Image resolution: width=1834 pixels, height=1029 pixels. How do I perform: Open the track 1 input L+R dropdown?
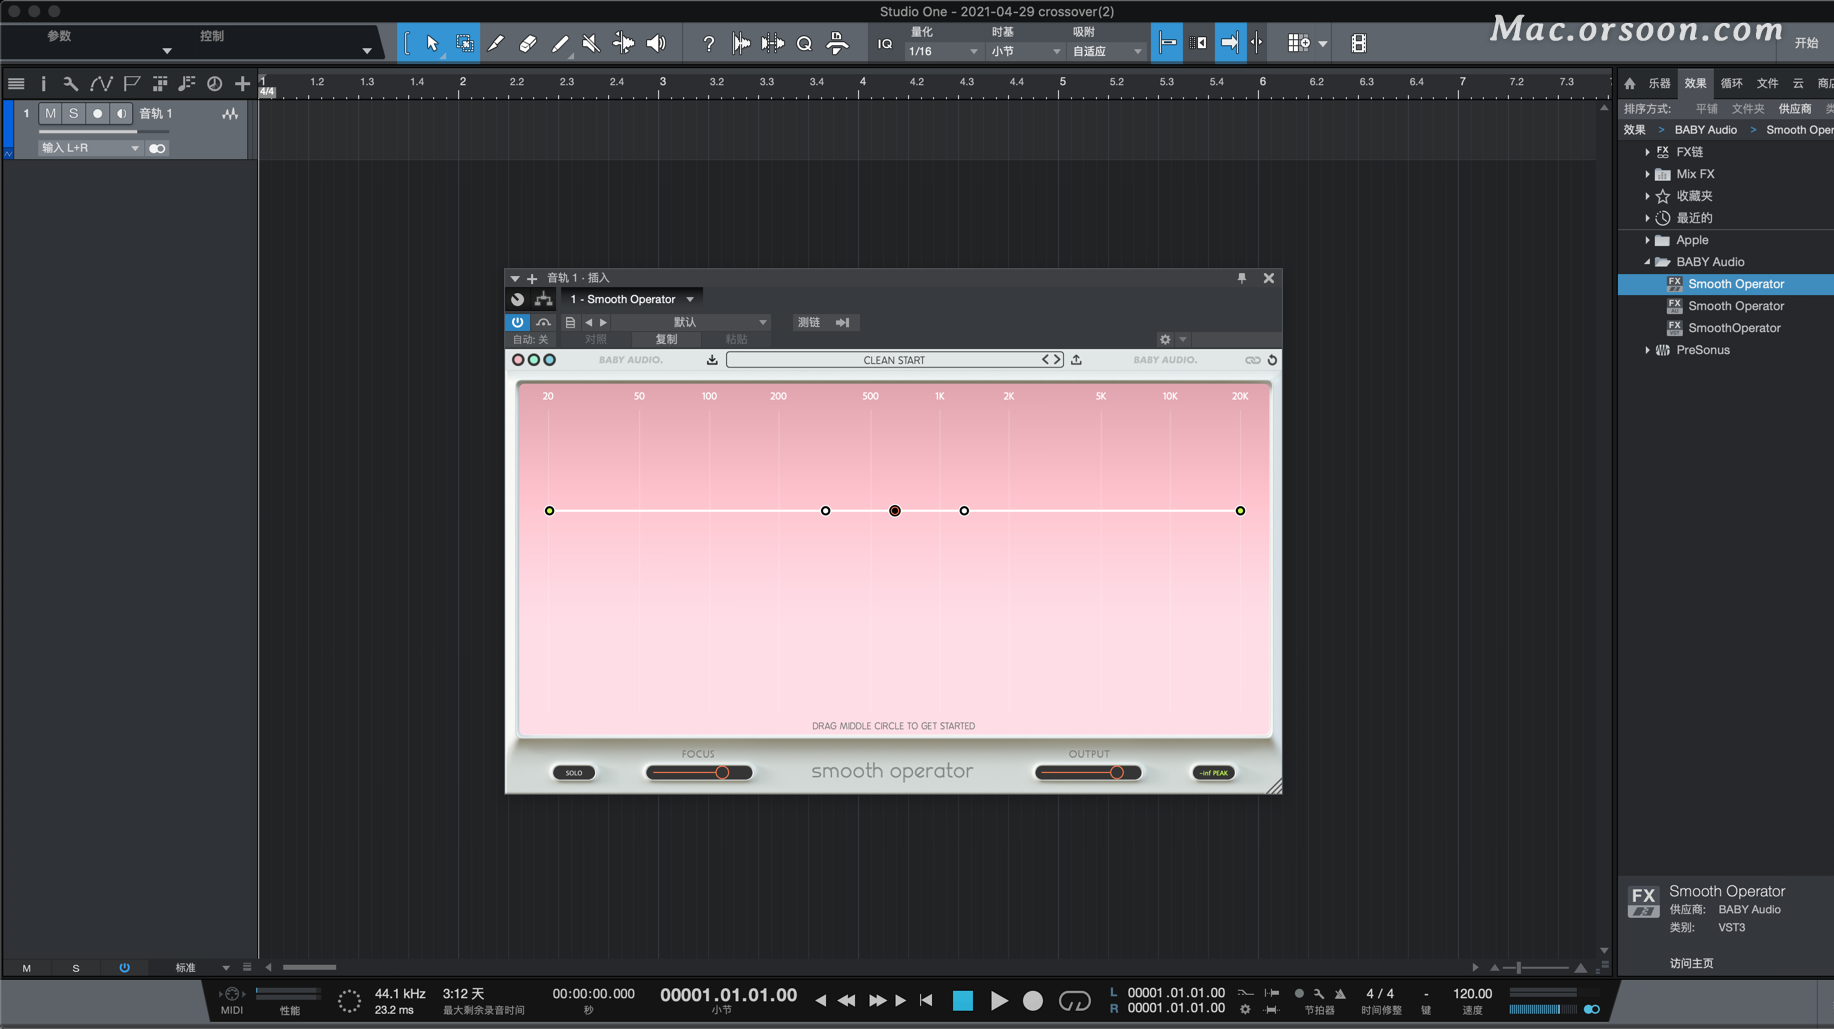[90, 148]
